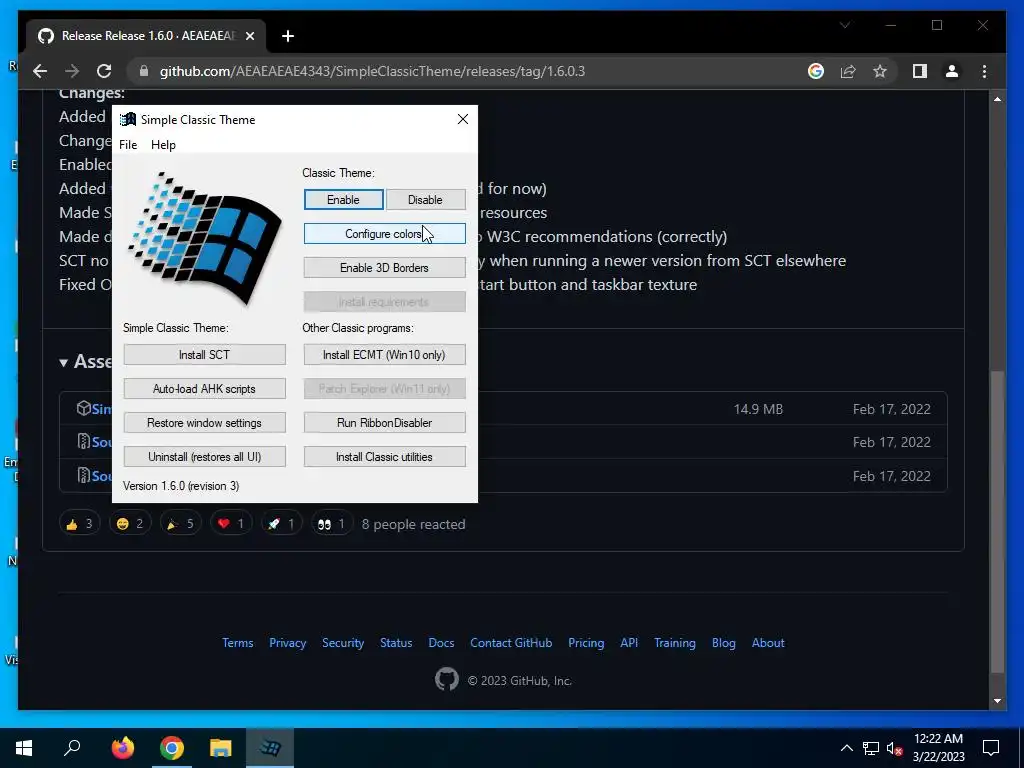Screen dimensions: 1024x768
Task: Click scrollbar down arrow
Action: point(997,701)
